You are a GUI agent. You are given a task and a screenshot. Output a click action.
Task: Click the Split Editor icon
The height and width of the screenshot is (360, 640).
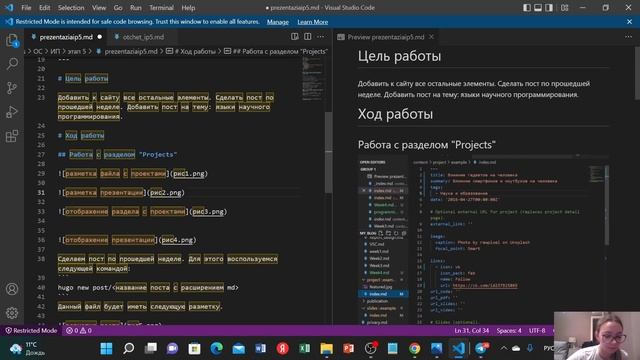[x=308, y=37]
